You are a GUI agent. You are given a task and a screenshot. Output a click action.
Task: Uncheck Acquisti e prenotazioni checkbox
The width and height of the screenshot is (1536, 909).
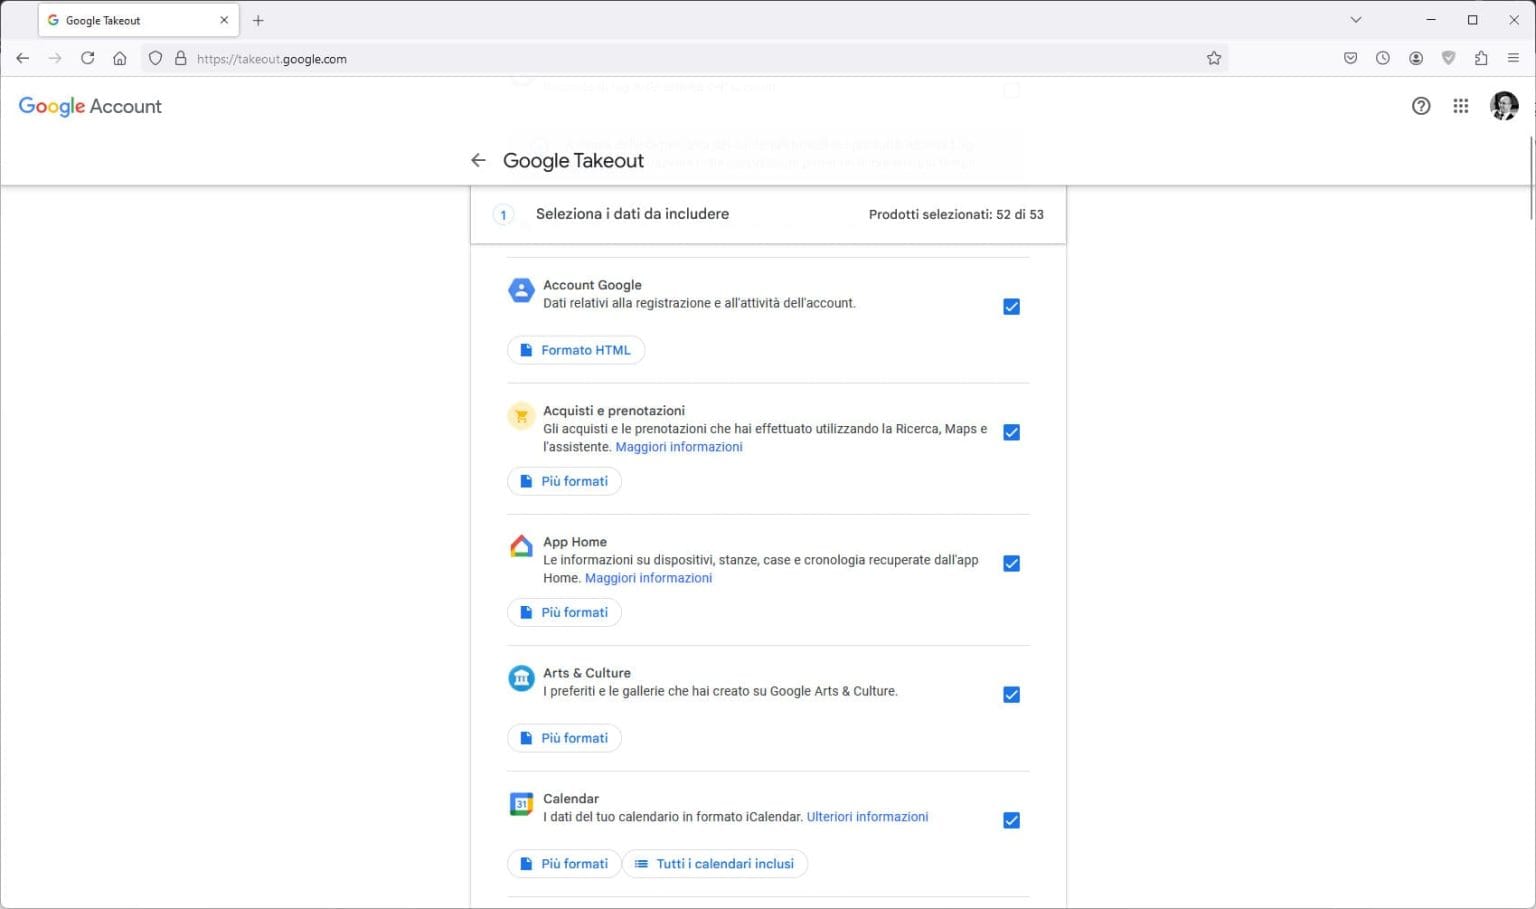[1011, 433]
